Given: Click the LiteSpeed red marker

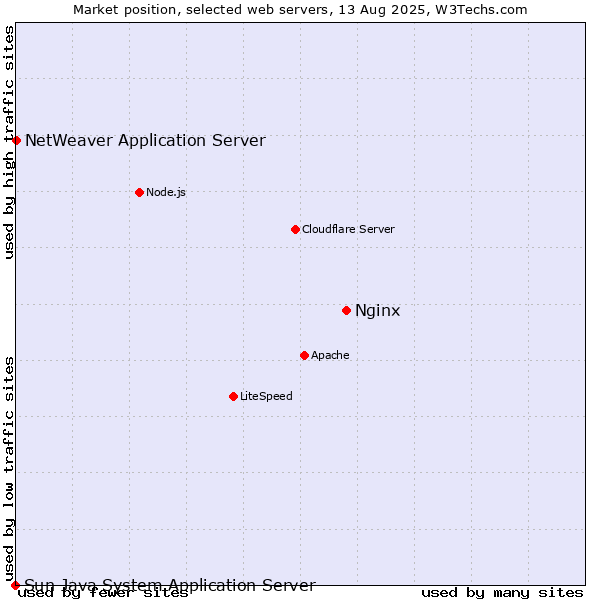Looking at the screenshot, I should coord(234,396).
